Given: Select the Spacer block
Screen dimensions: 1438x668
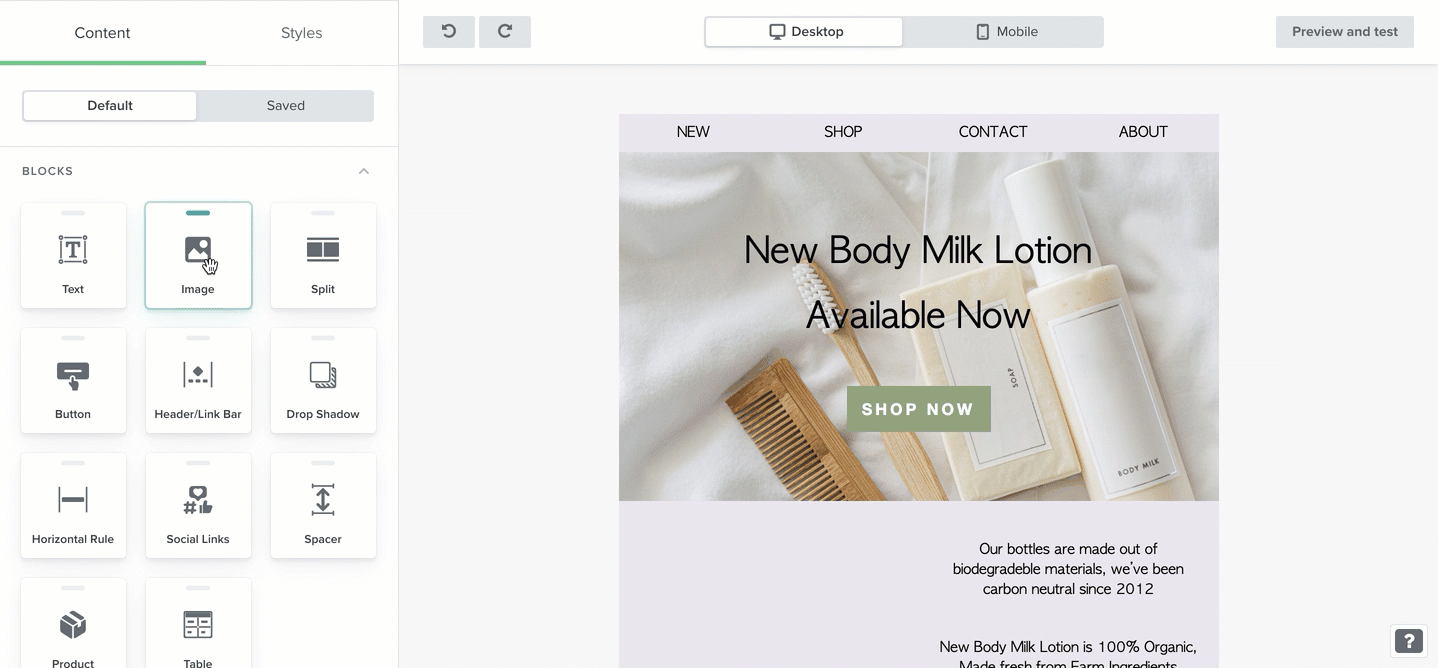Looking at the screenshot, I should pos(323,506).
